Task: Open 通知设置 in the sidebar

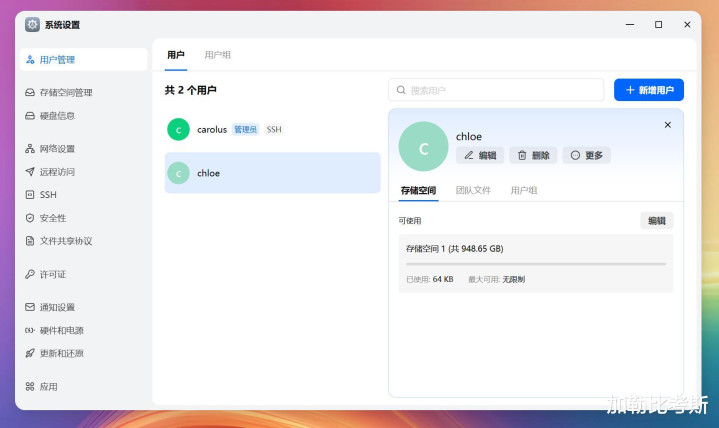Action: coord(50,307)
